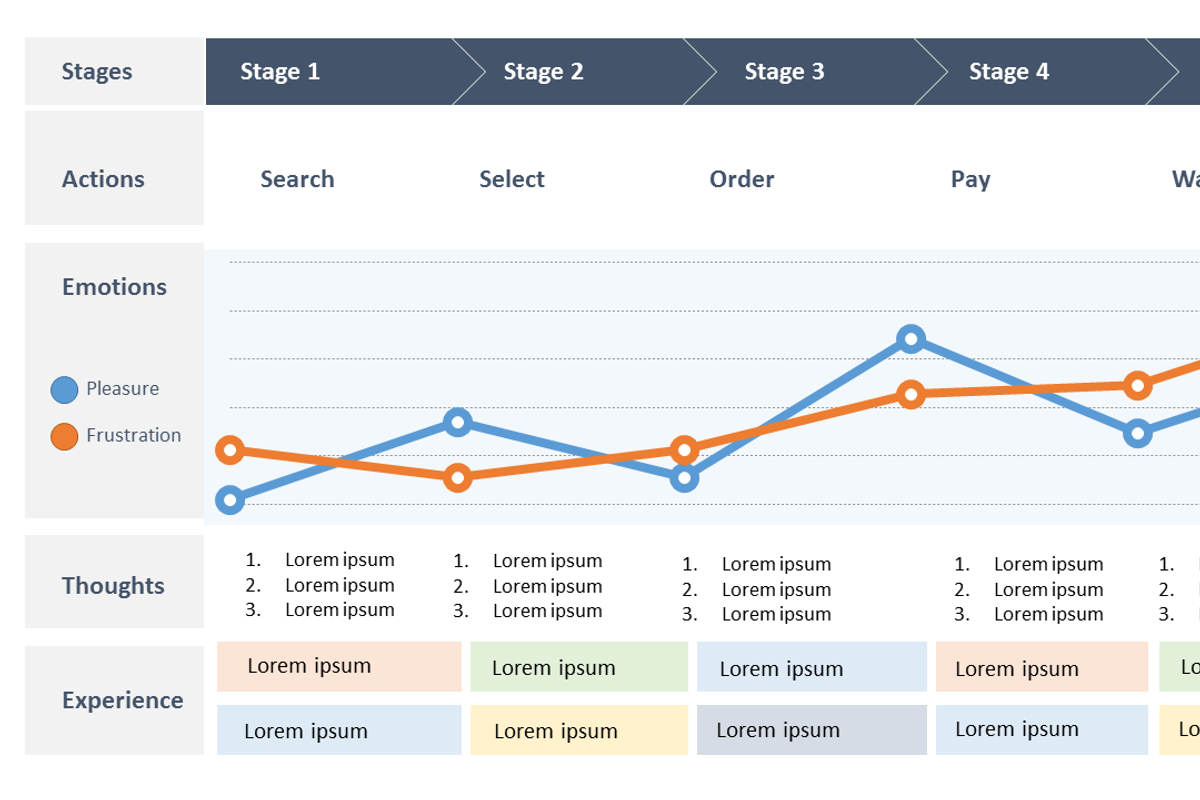Click the lowest blue Pleasure point under Search
1200x800 pixels.
tap(230, 499)
